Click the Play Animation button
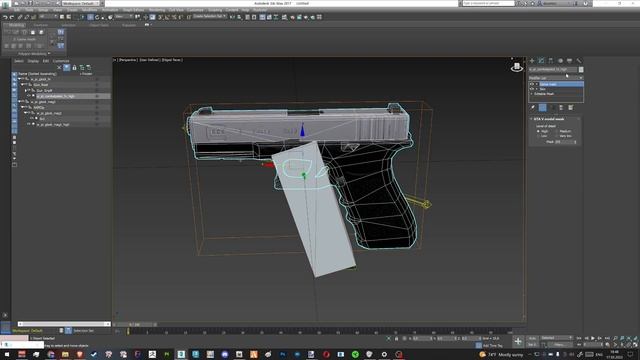640x360 pixels. [593, 338]
